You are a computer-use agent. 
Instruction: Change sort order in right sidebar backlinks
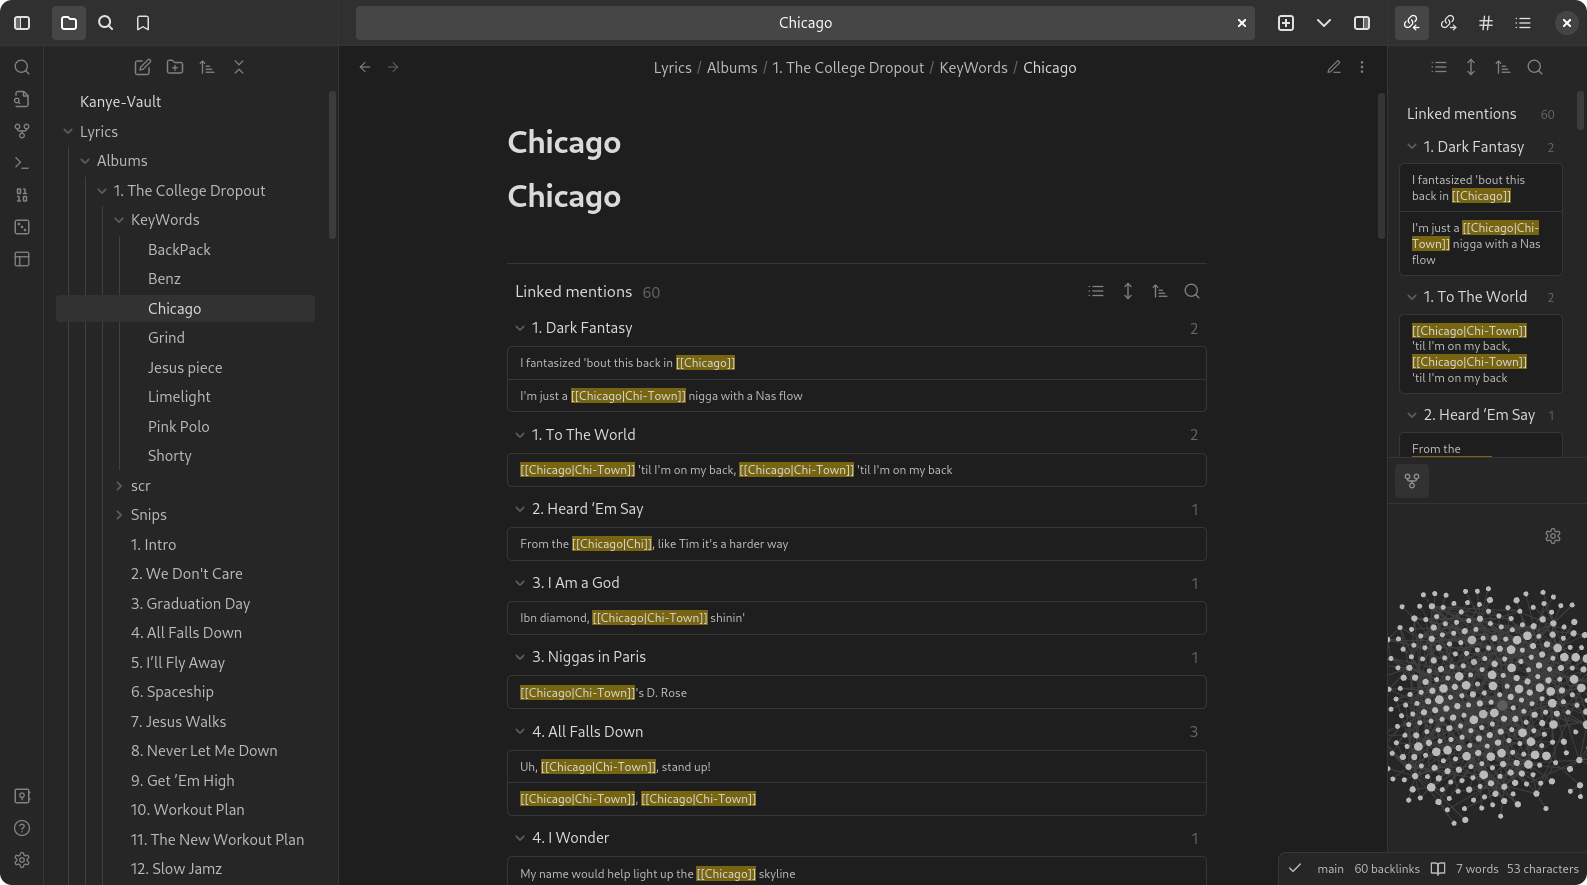pos(1503,67)
